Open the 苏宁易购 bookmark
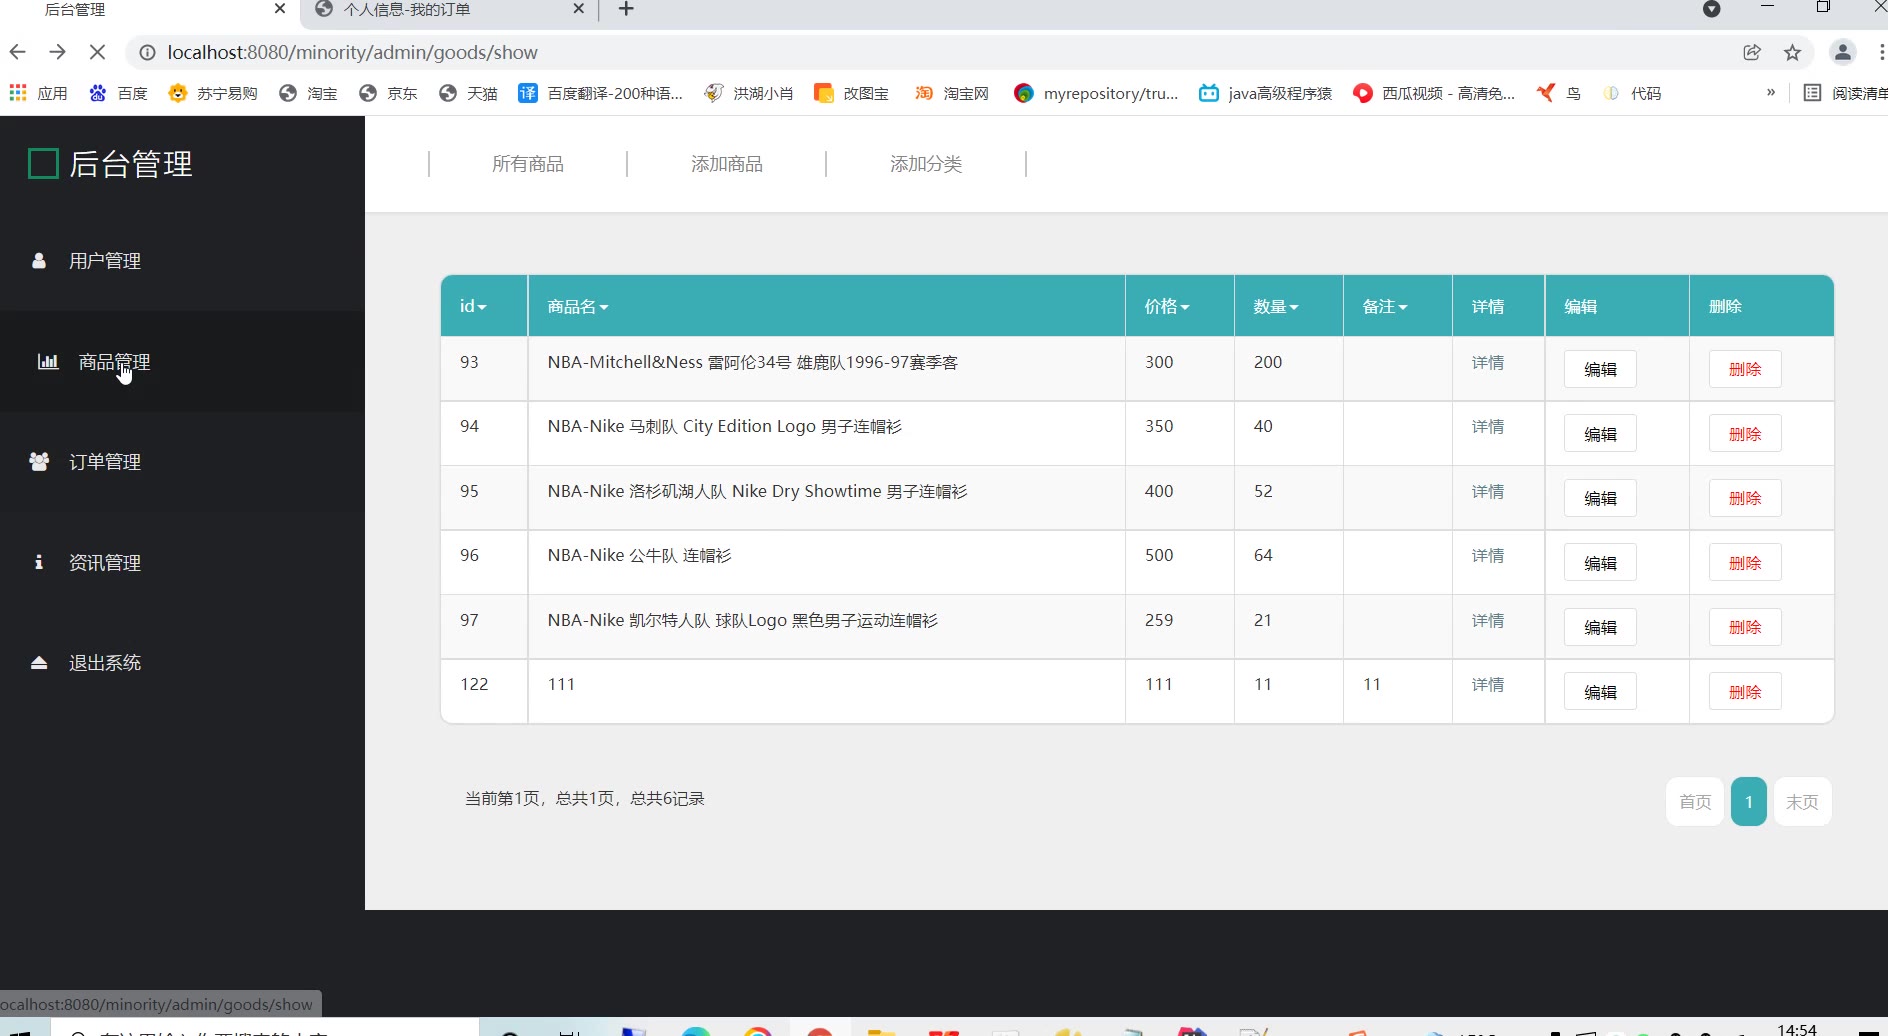 click(213, 93)
